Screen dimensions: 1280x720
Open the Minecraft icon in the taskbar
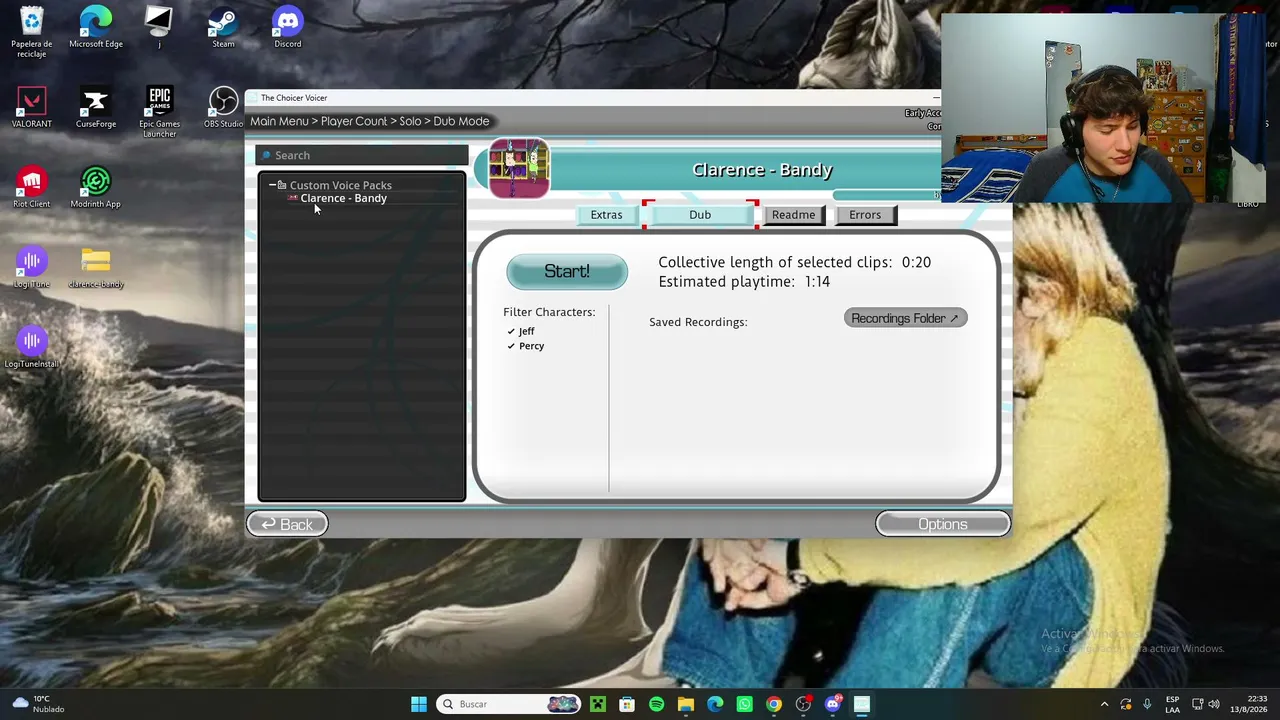598,704
